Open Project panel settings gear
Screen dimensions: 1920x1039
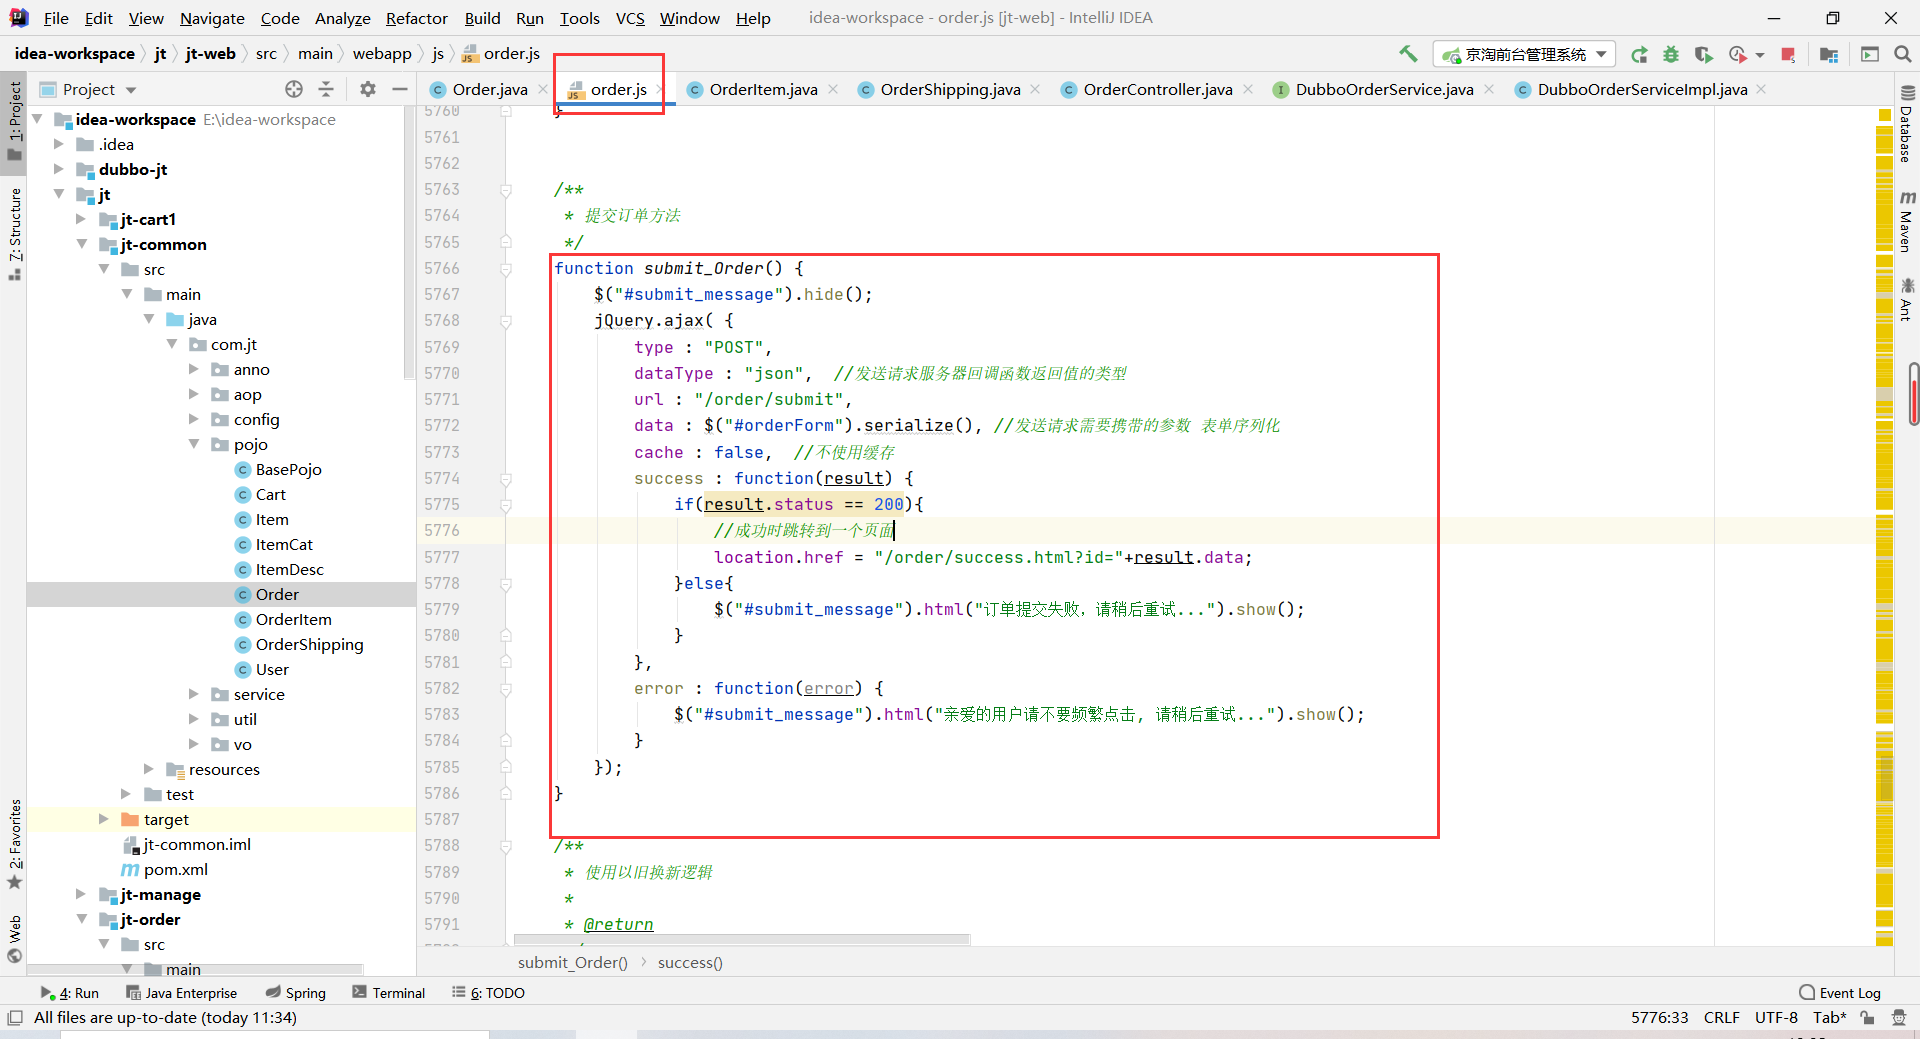pyautogui.click(x=368, y=89)
